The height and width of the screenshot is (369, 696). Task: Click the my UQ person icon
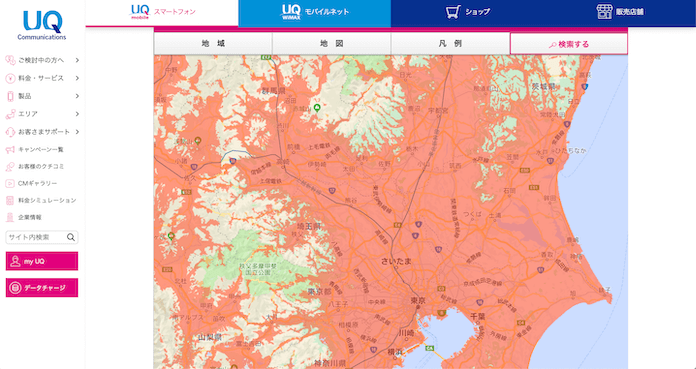coord(16,261)
